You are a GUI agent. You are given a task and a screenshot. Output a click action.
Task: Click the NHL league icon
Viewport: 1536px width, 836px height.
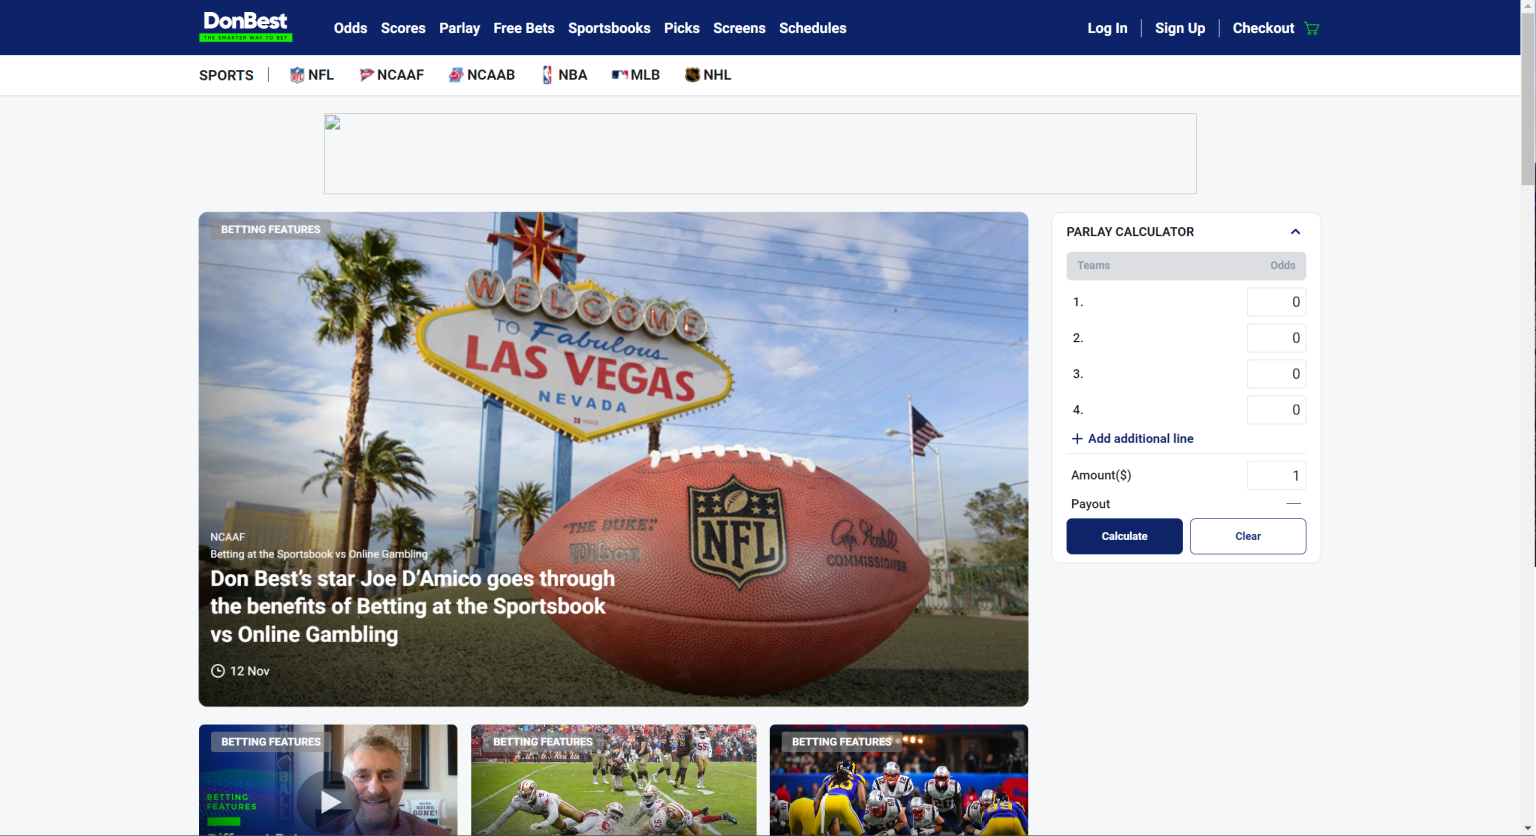[x=693, y=74]
